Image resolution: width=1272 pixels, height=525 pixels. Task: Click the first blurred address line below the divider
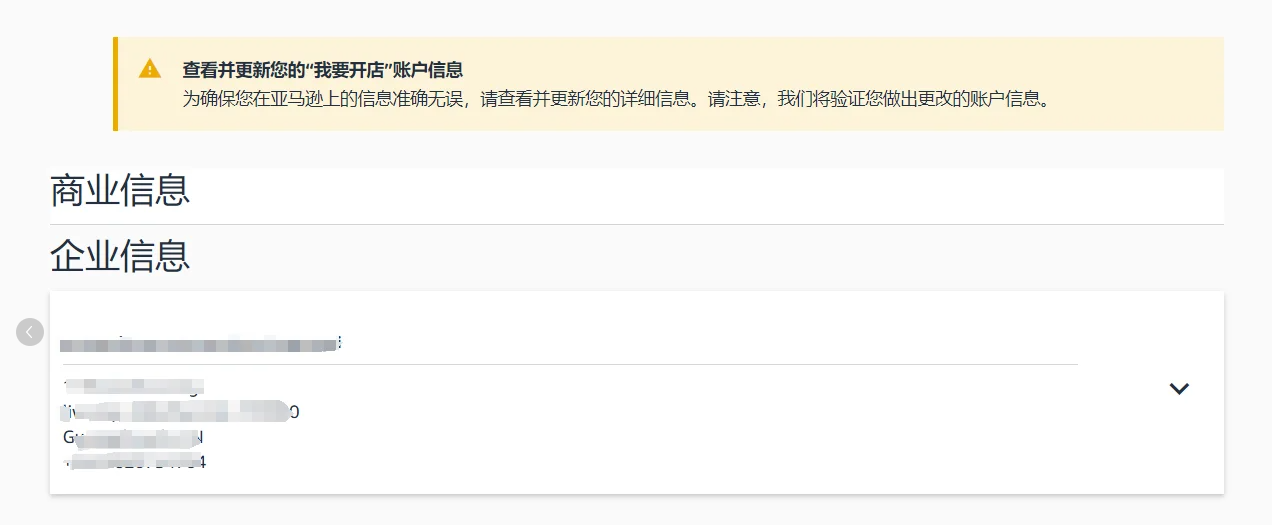tap(134, 386)
